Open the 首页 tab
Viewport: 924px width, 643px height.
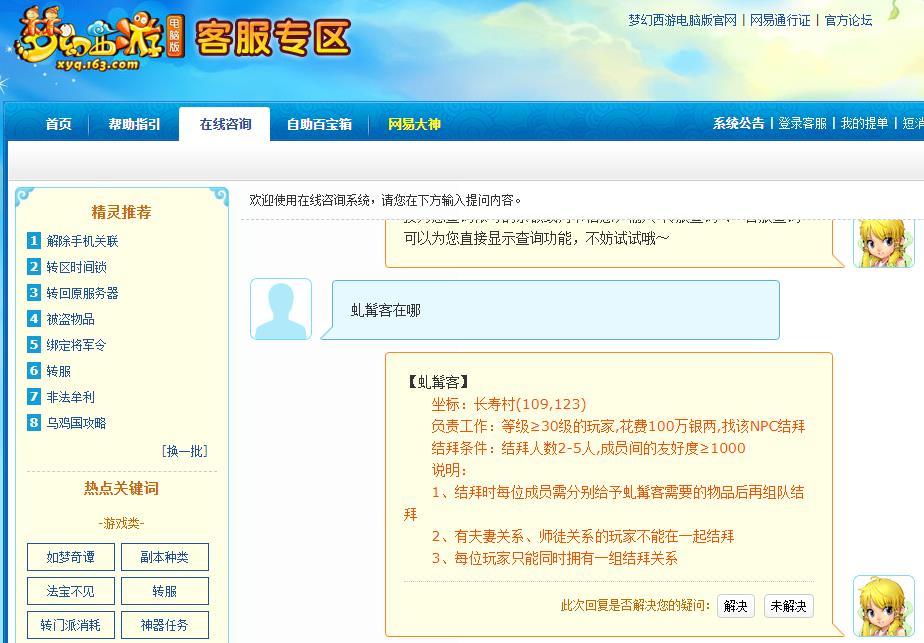pyautogui.click(x=58, y=124)
